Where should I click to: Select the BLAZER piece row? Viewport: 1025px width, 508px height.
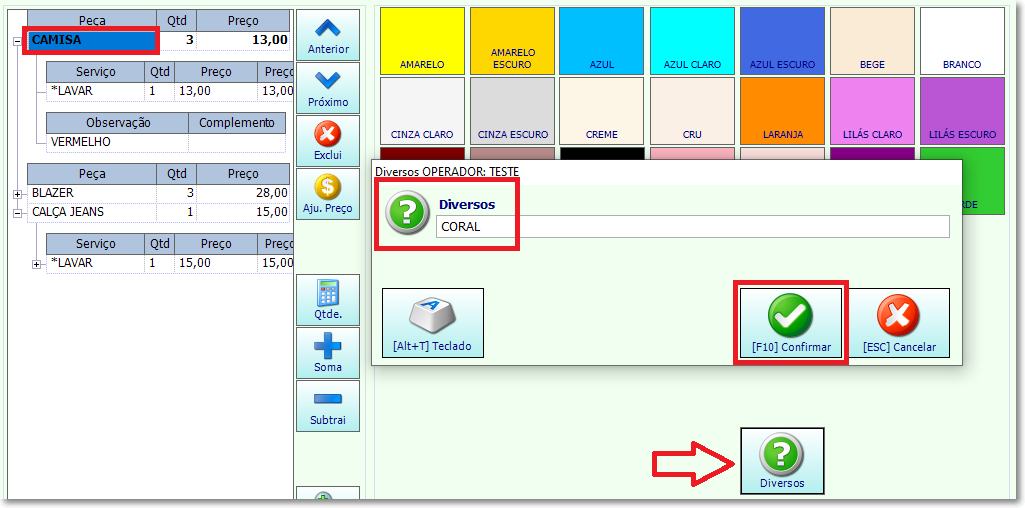pyautogui.click(x=158, y=193)
